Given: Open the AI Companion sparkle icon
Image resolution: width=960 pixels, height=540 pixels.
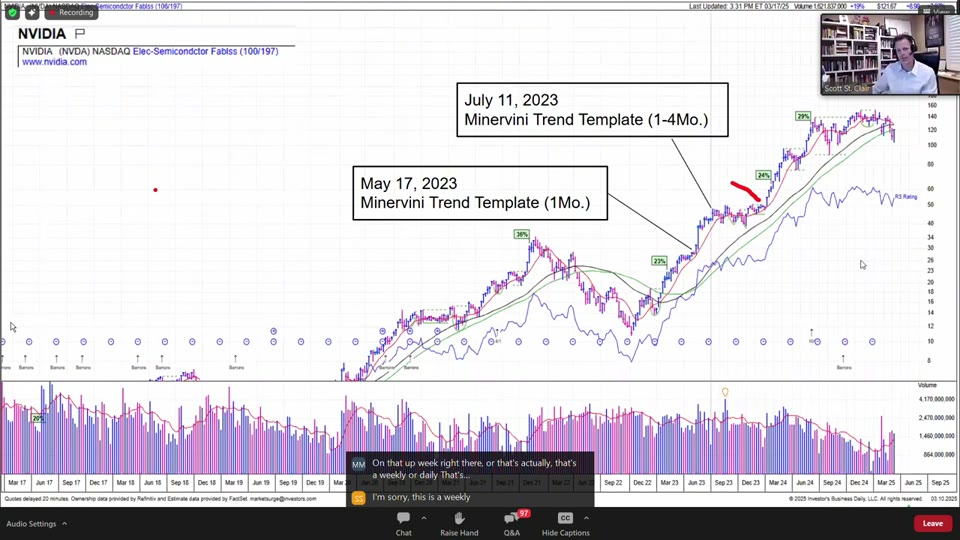Looking at the screenshot, I should pos(32,12).
